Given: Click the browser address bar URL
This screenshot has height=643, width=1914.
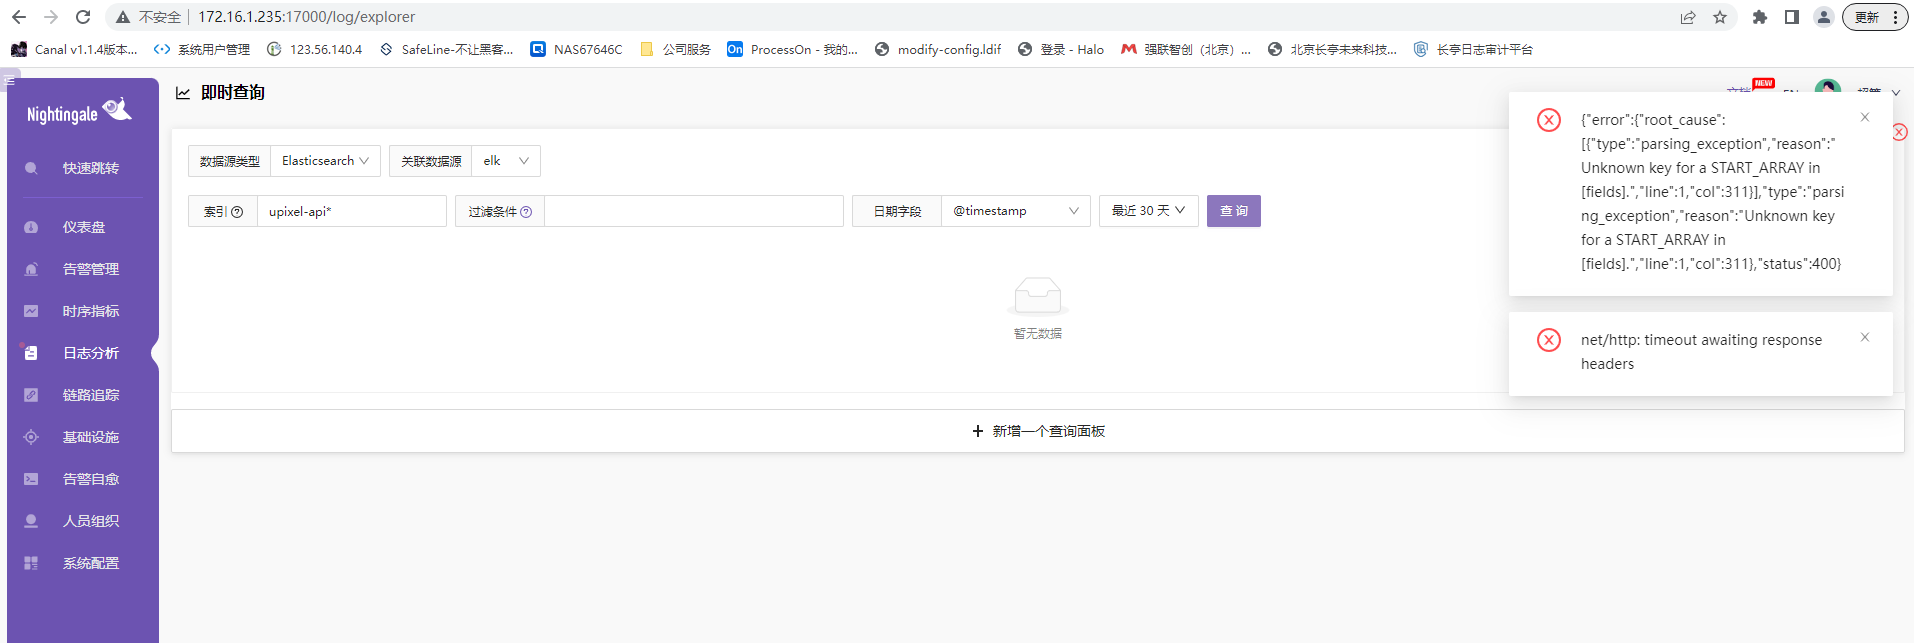Looking at the screenshot, I should [307, 17].
